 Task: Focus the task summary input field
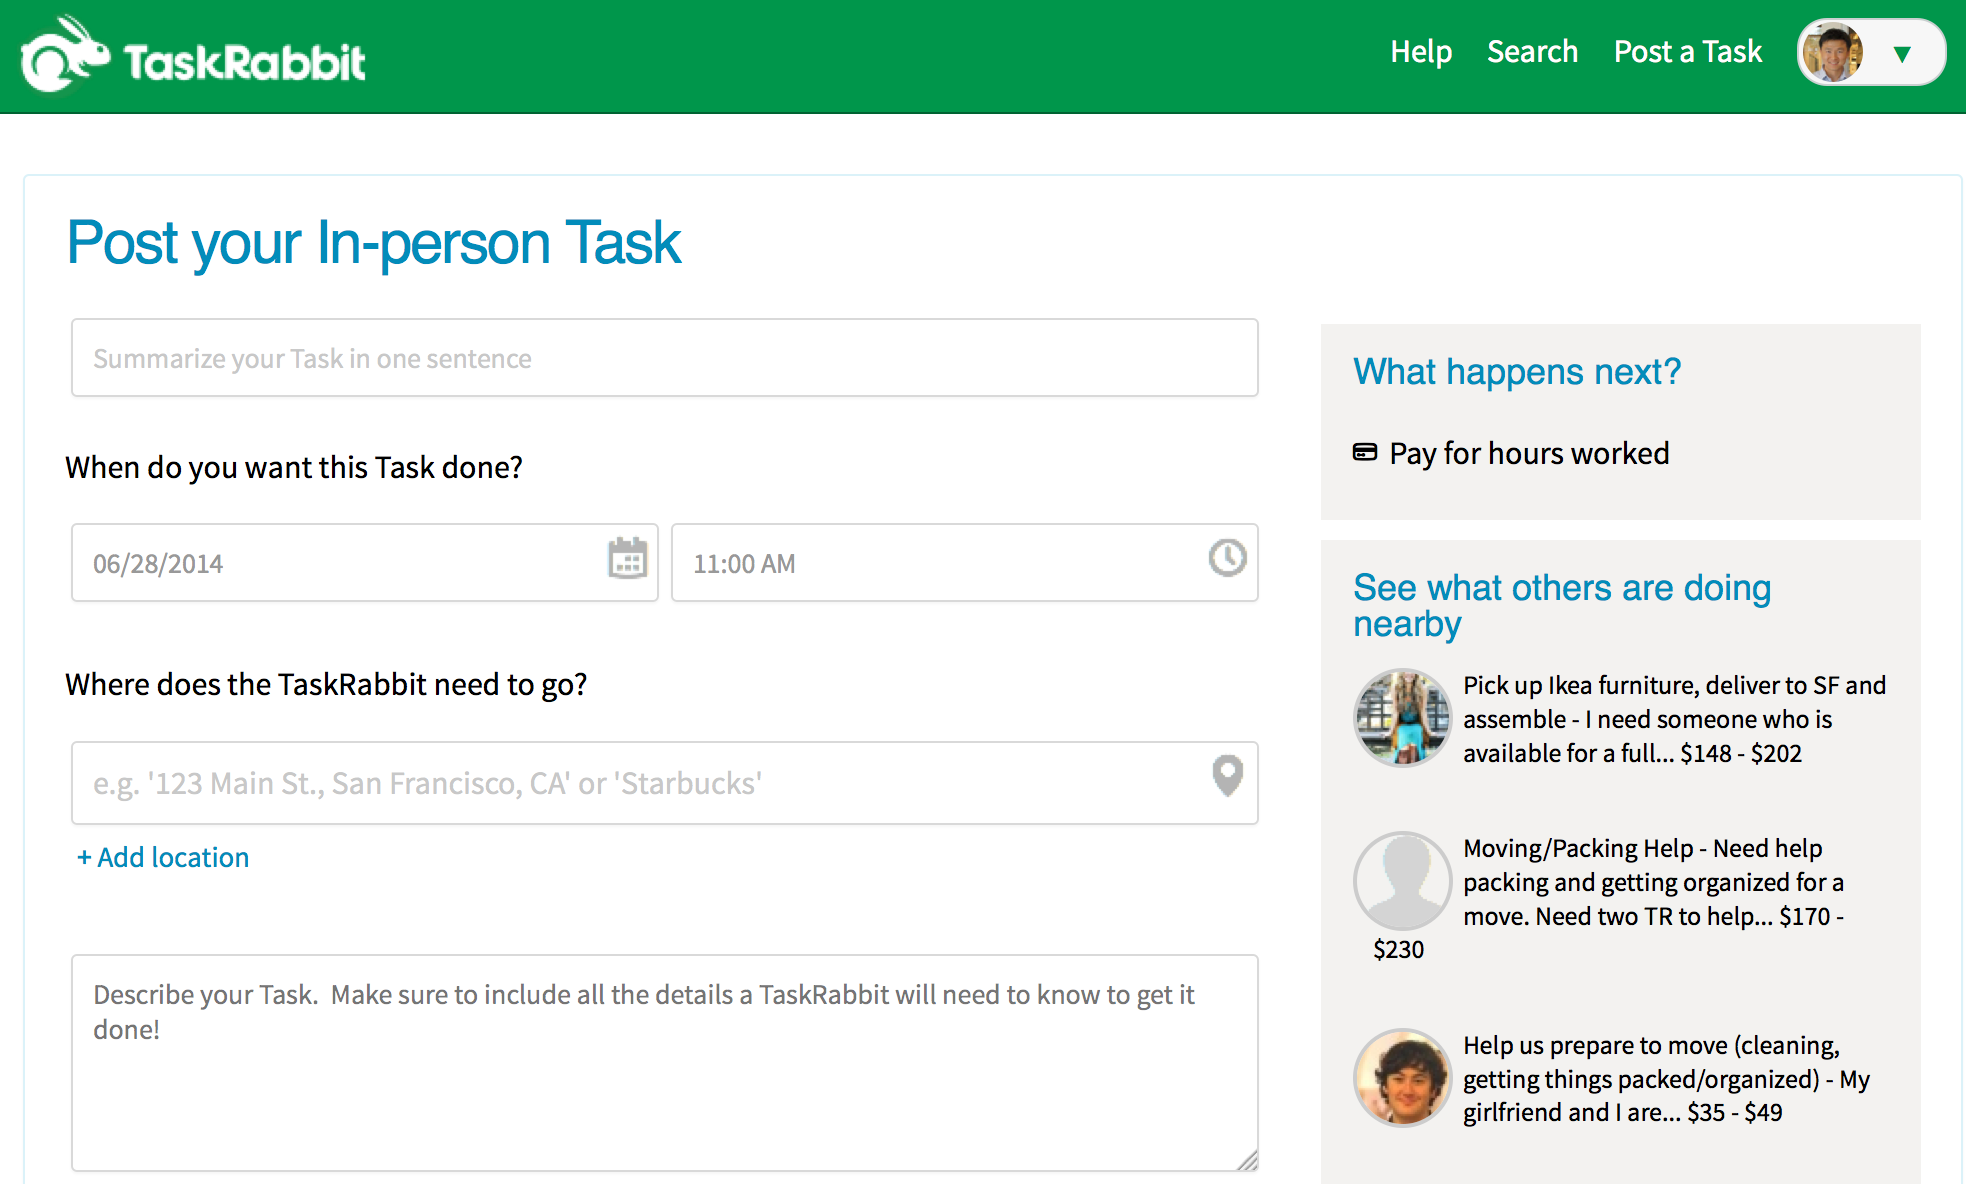pos(664,358)
